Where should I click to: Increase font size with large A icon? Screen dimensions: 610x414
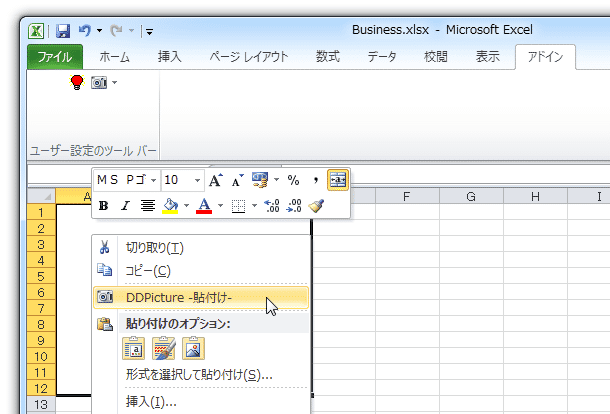click(216, 180)
